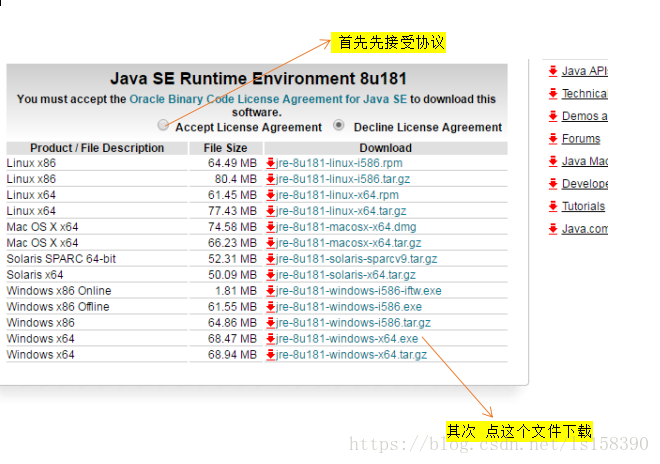Select Decline License Agreement radio button
The width and height of the screenshot is (660, 464).
click(x=338, y=125)
